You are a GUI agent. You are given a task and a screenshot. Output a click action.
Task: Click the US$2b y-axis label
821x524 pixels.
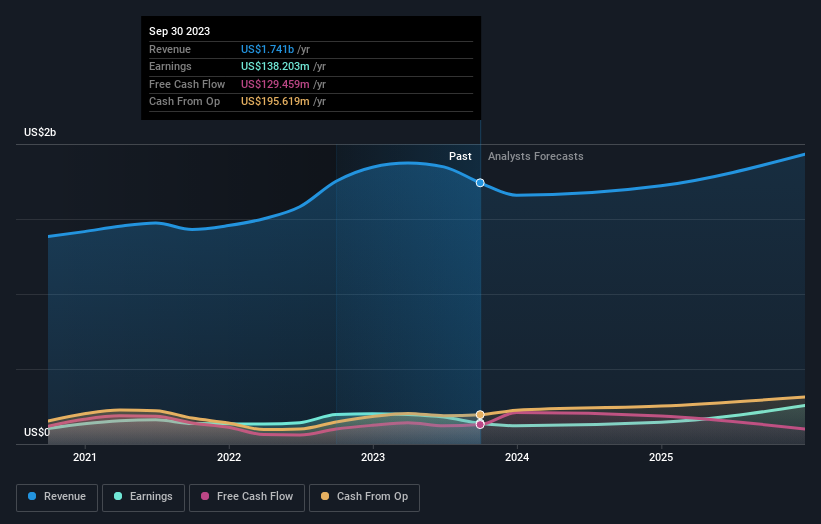[40, 132]
